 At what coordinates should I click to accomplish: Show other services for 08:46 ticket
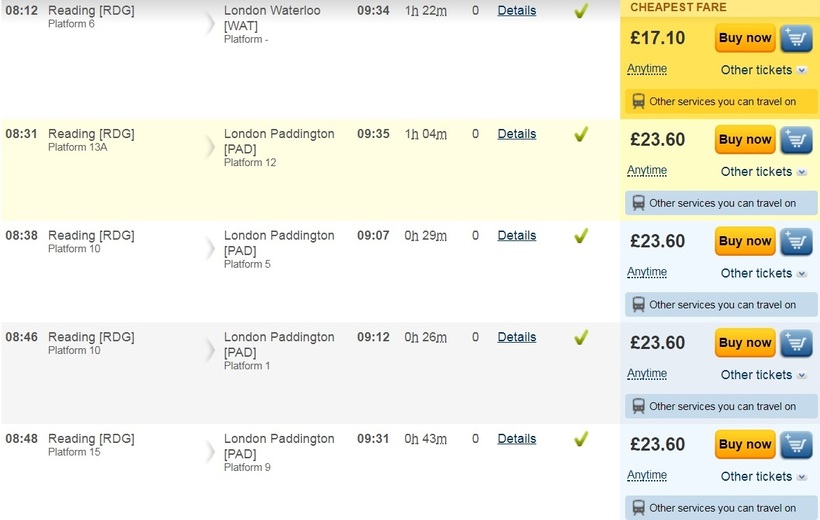pos(721,406)
